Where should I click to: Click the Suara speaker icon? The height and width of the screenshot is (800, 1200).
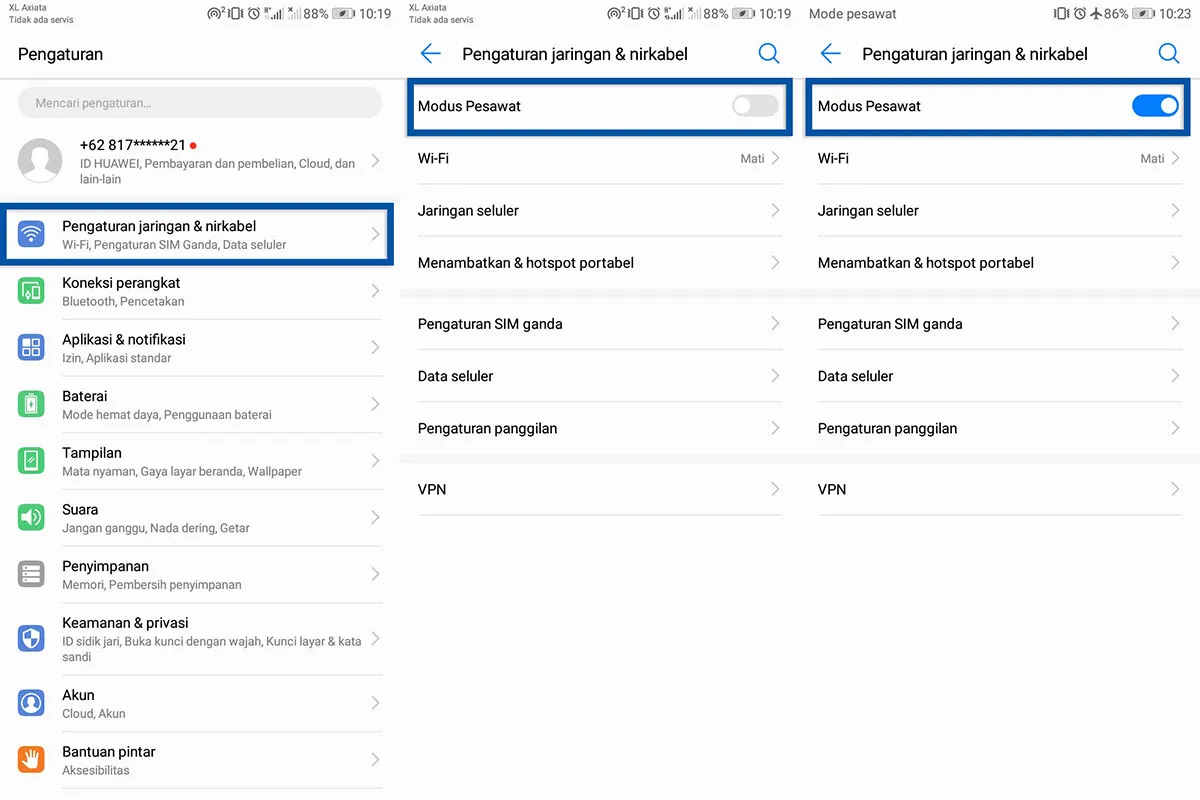(x=31, y=518)
